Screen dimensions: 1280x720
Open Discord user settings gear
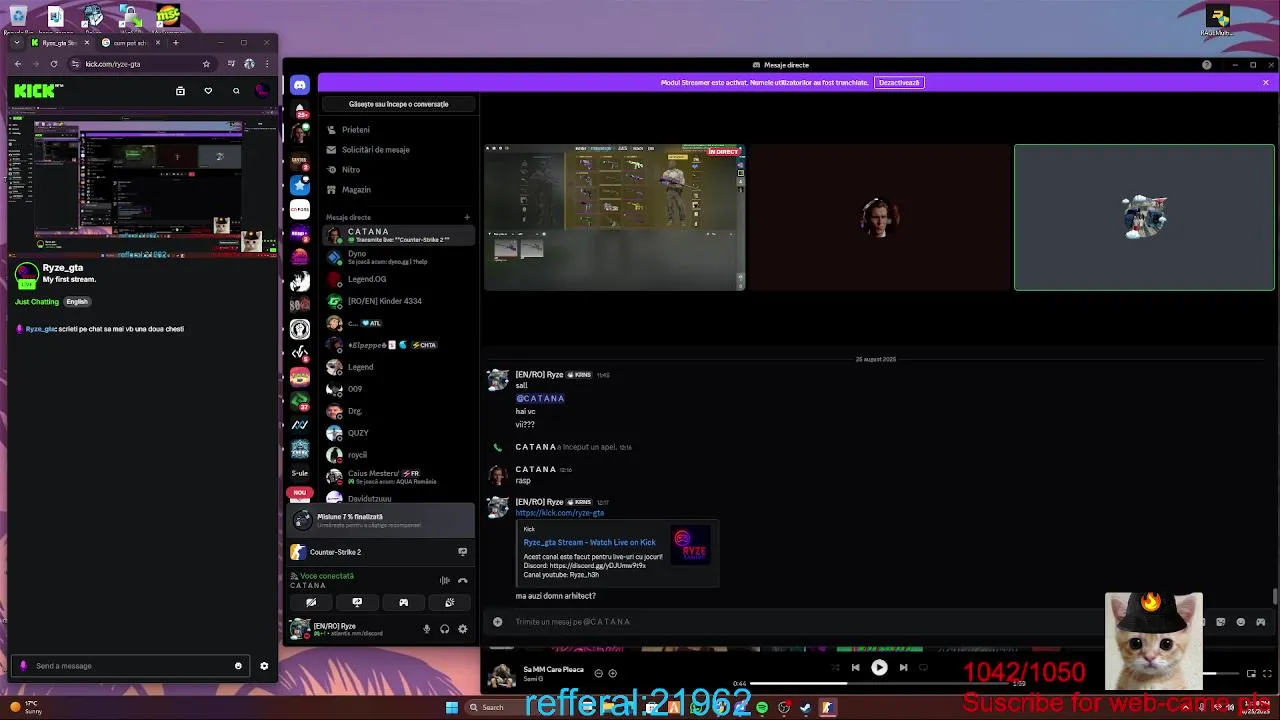[462, 629]
